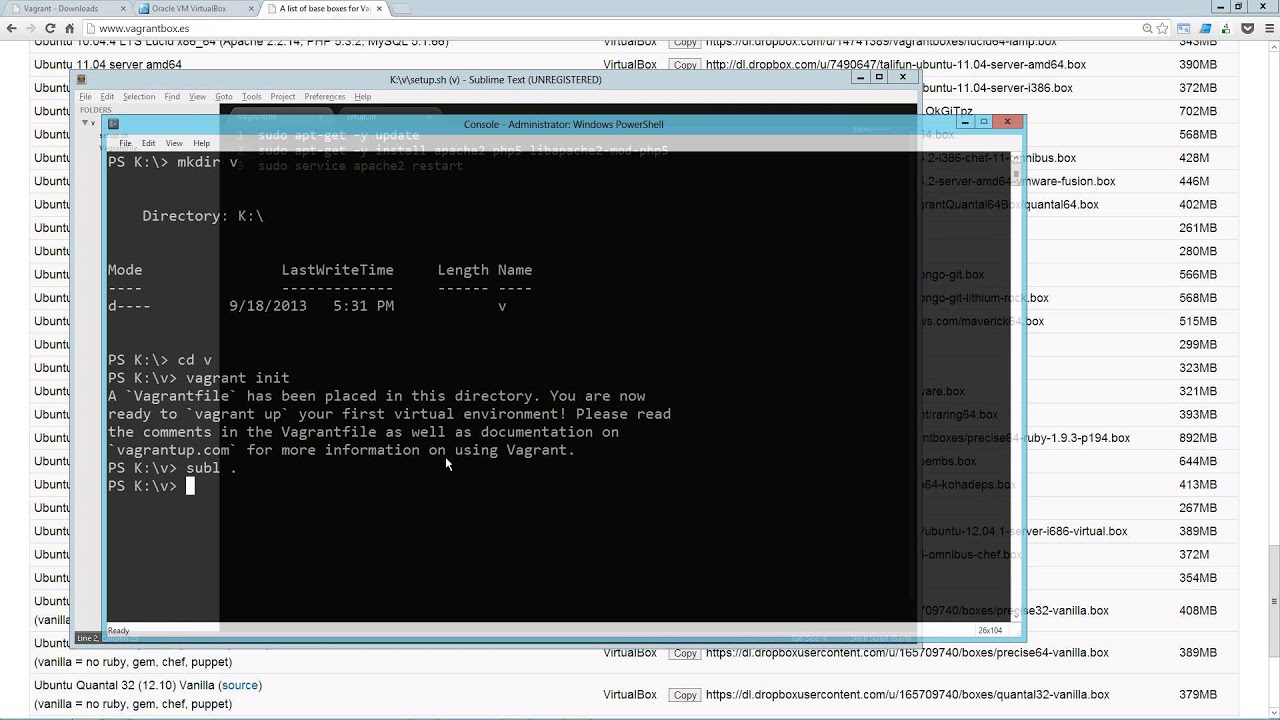Open the Console window Help menu
1280x720 pixels.
tap(201, 143)
